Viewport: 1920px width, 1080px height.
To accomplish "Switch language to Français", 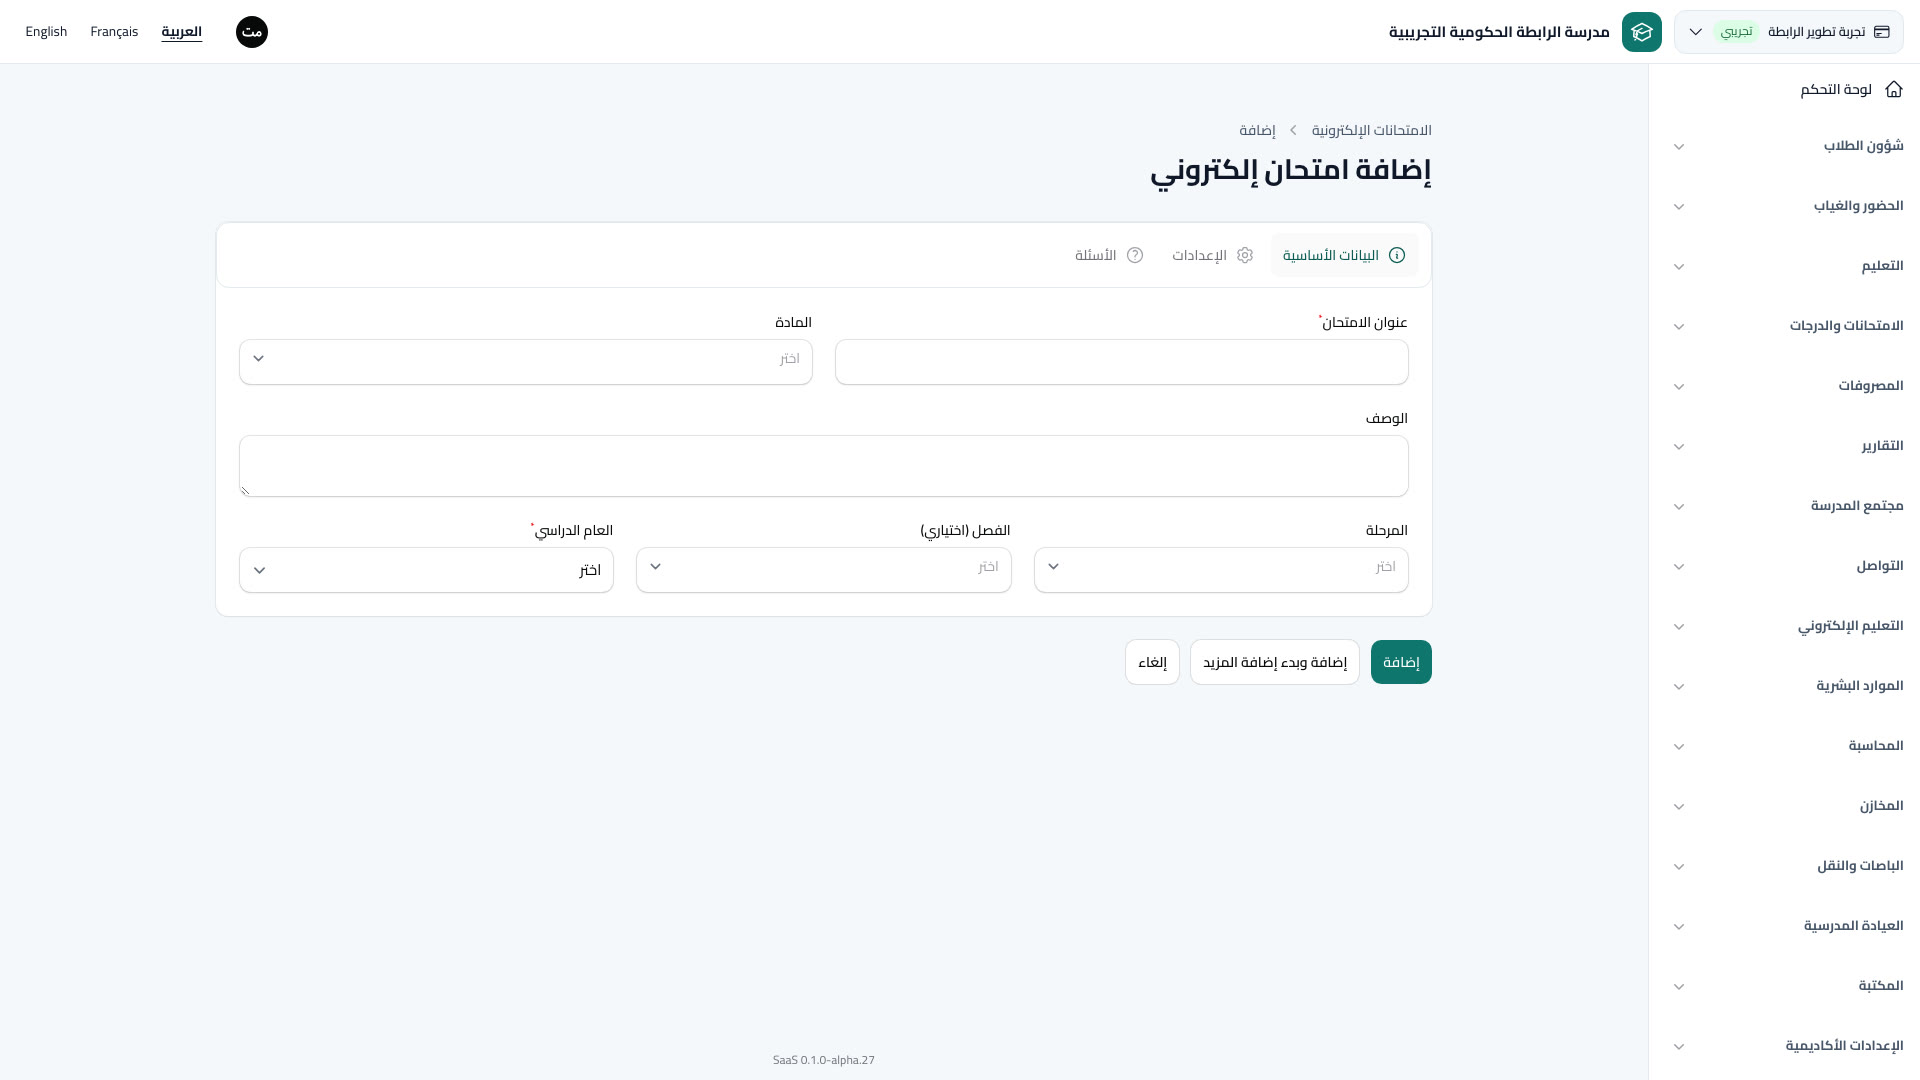I will [114, 32].
